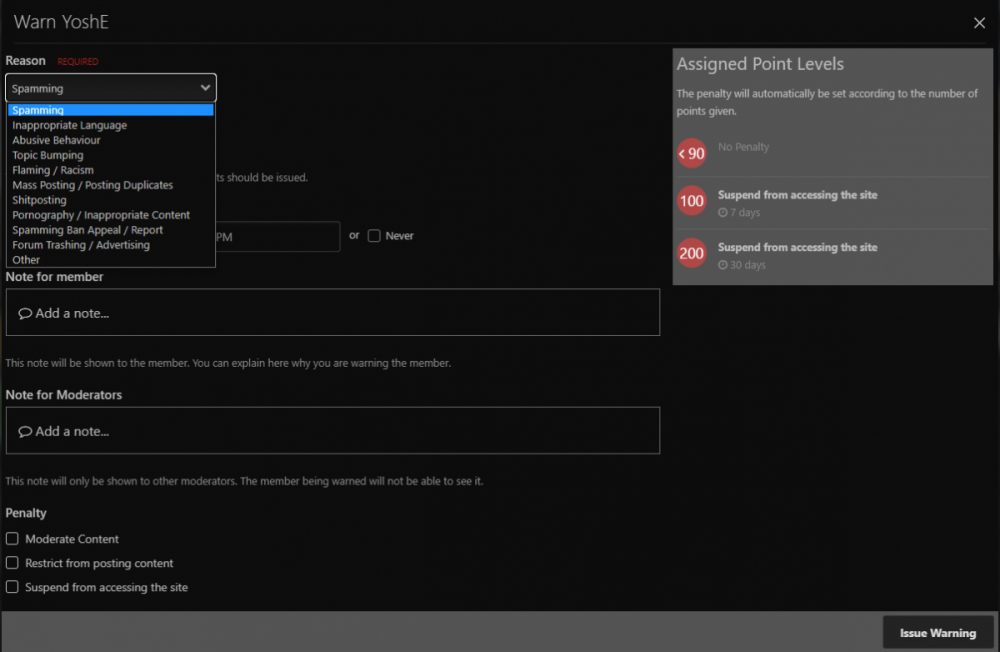Image resolution: width=1000 pixels, height=652 pixels.
Task: Open the Reason dropdown showing Spamming
Action: tap(111, 88)
